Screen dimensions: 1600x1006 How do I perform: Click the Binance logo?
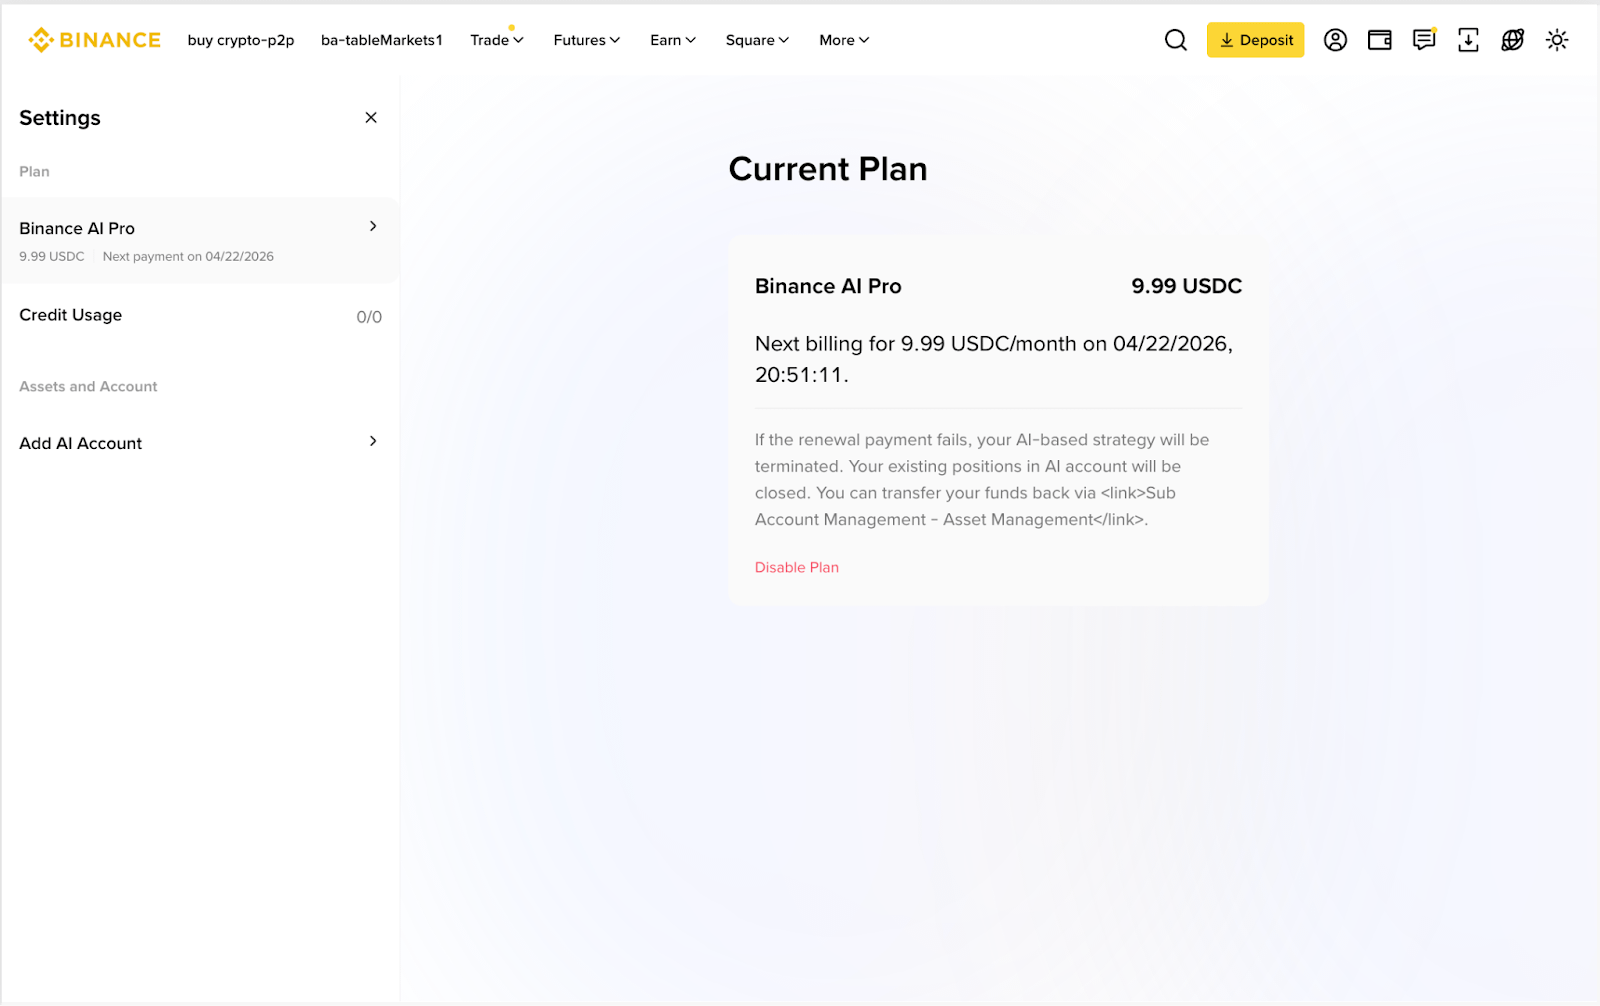94,40
